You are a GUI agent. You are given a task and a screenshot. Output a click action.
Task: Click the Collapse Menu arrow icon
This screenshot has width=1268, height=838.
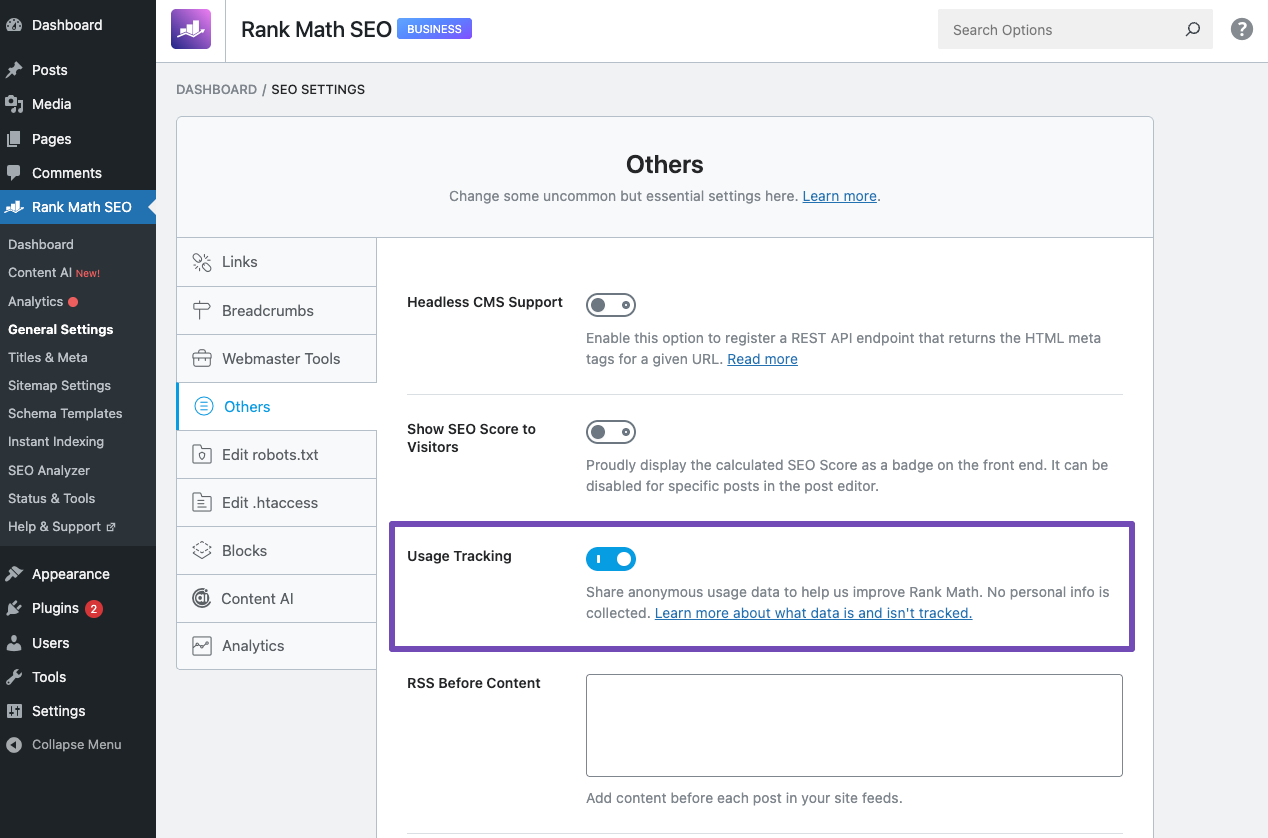click(14, 745)
